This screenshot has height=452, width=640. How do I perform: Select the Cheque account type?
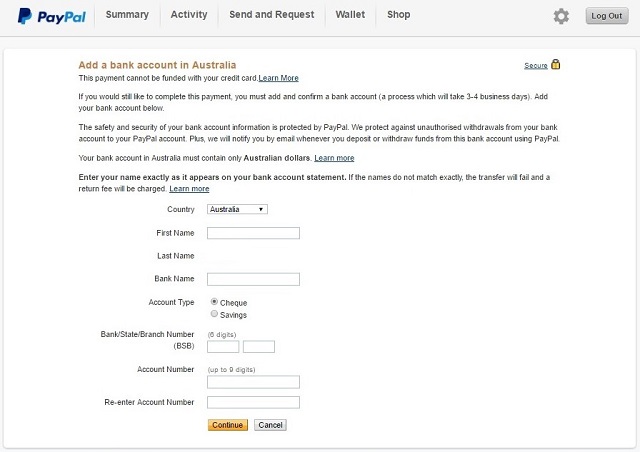(x=214, y=302)
